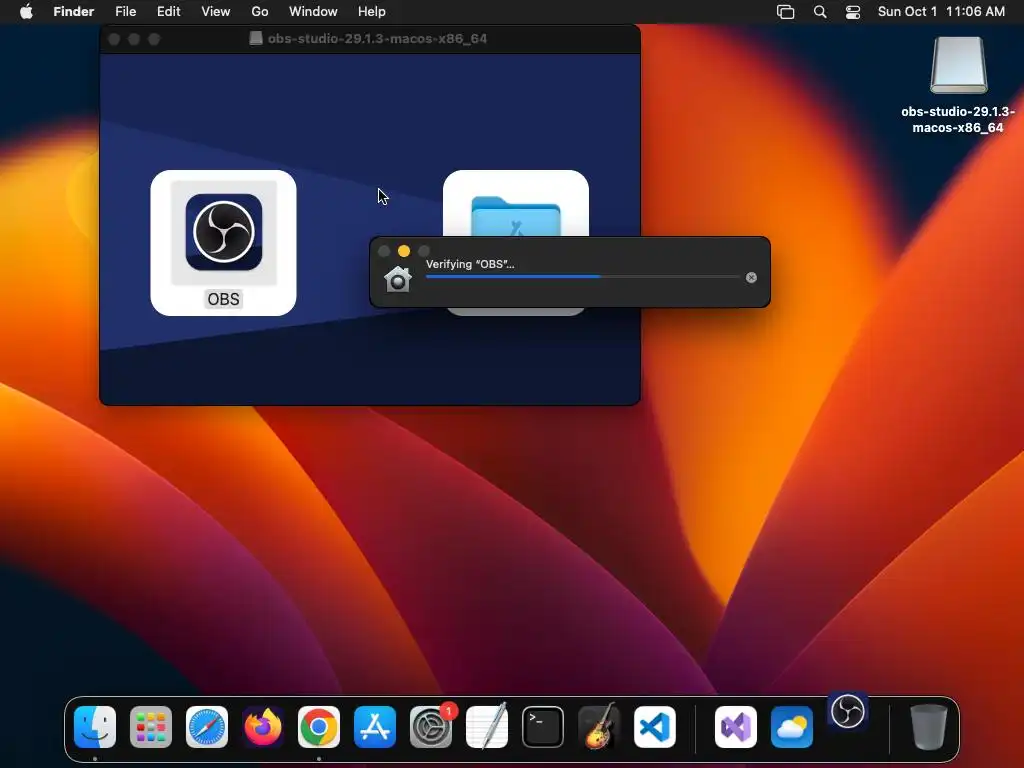This screenshot has width=1024, height=768.
Task: Click the Verifying "OBS"… status text
Action: coord(470,264)
